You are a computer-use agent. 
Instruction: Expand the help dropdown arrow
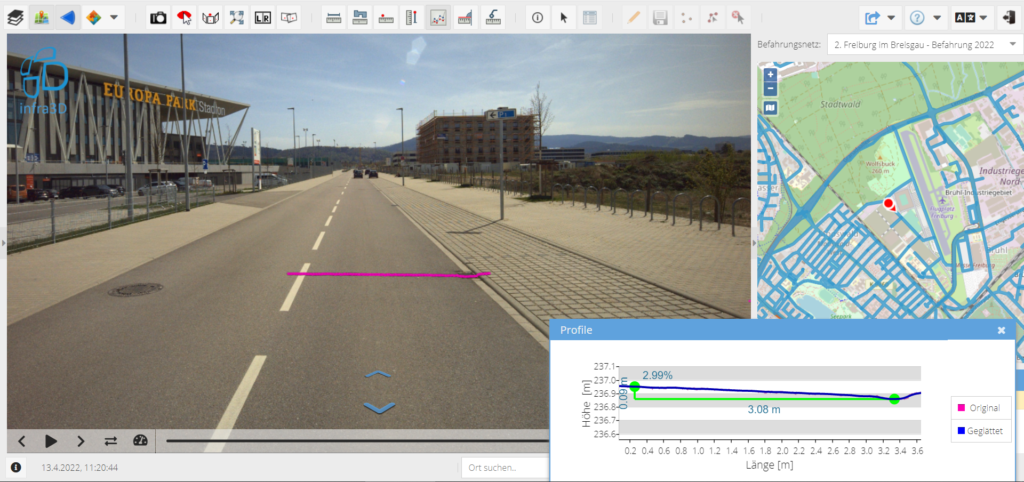coord(937,18)
